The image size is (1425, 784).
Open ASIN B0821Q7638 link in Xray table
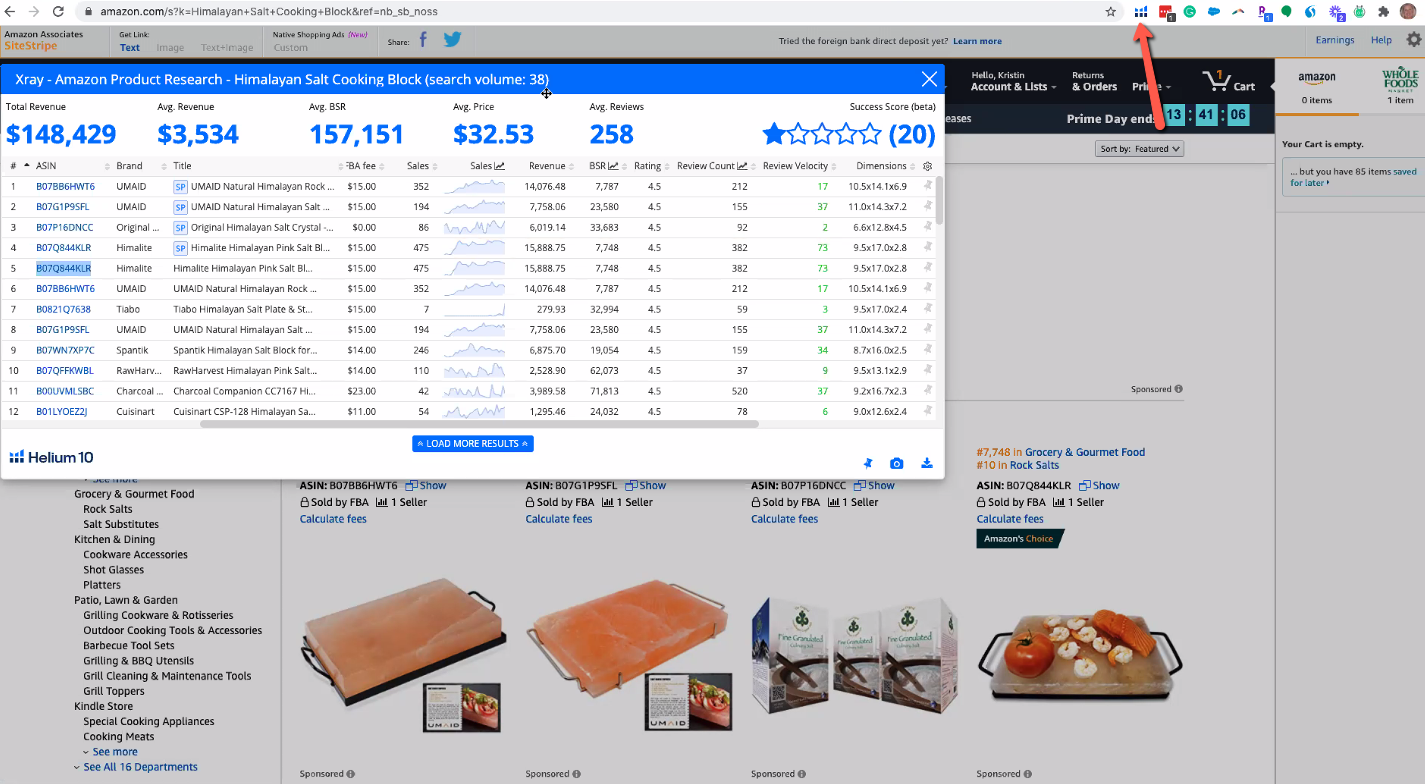(63, 309)
